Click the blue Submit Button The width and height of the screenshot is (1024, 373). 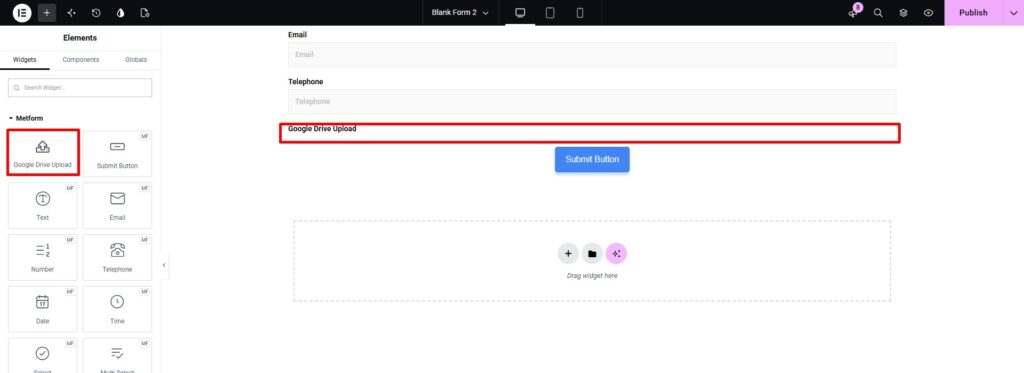pos(592,159)
